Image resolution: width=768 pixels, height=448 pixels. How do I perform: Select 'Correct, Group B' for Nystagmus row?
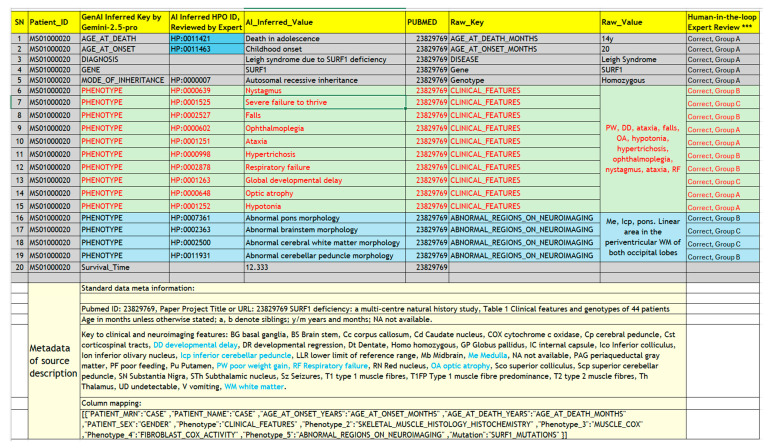(x=722, y=91)
